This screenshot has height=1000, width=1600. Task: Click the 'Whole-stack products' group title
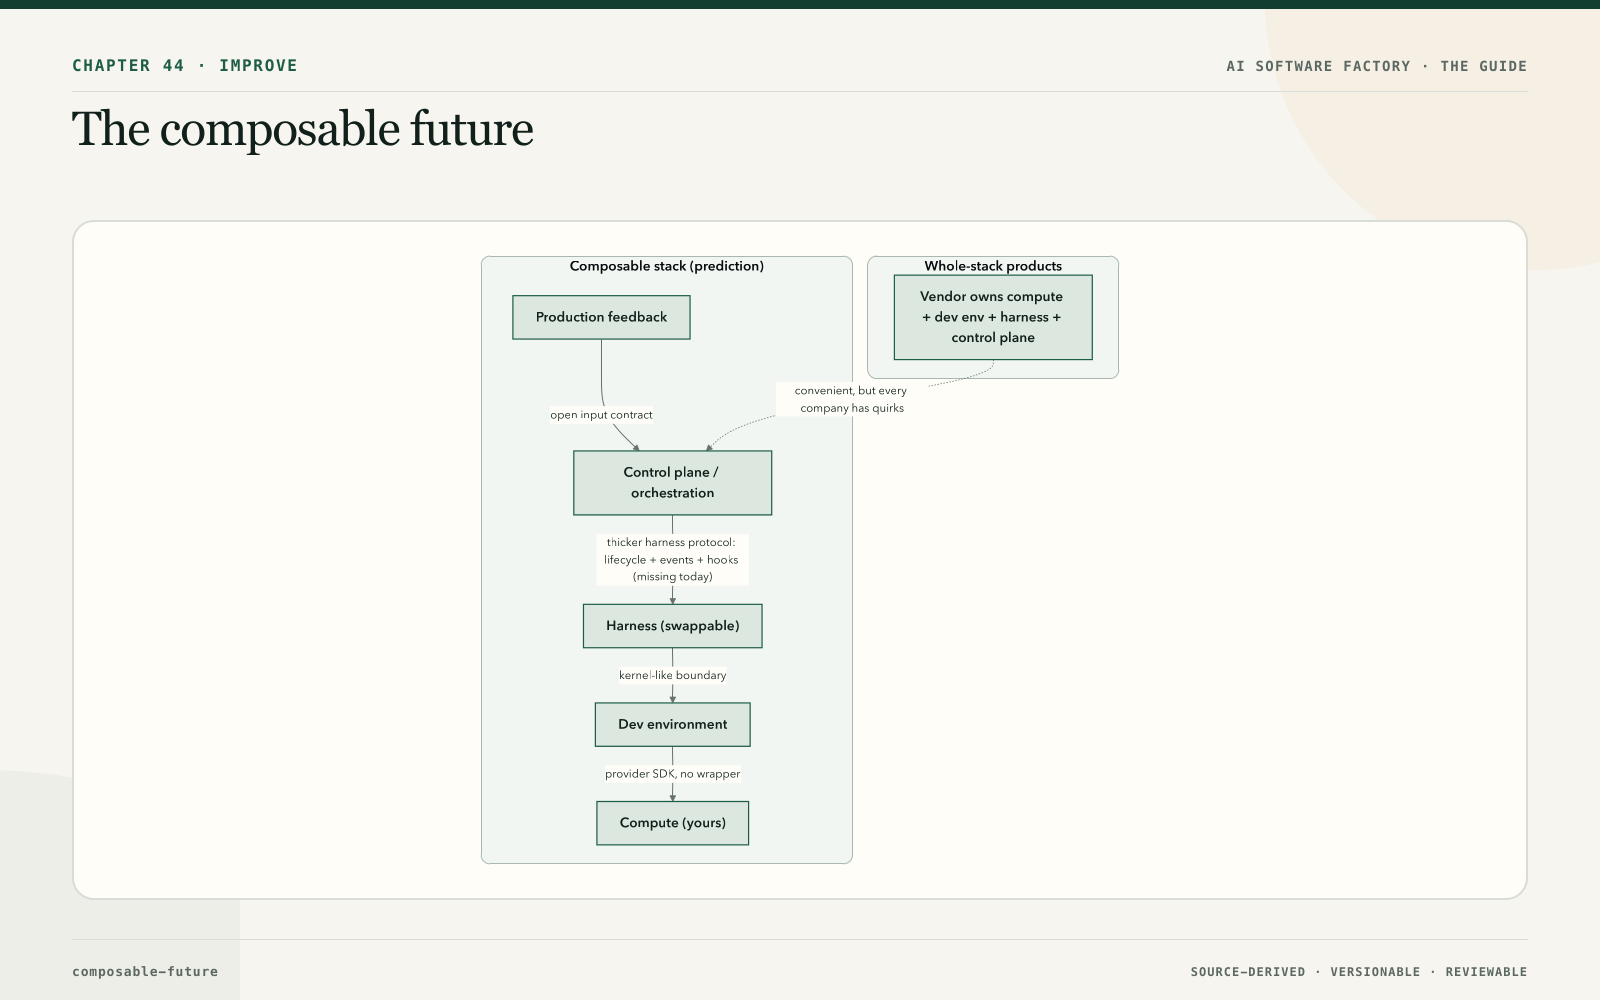pyautogui.click(x=993, y=266)
